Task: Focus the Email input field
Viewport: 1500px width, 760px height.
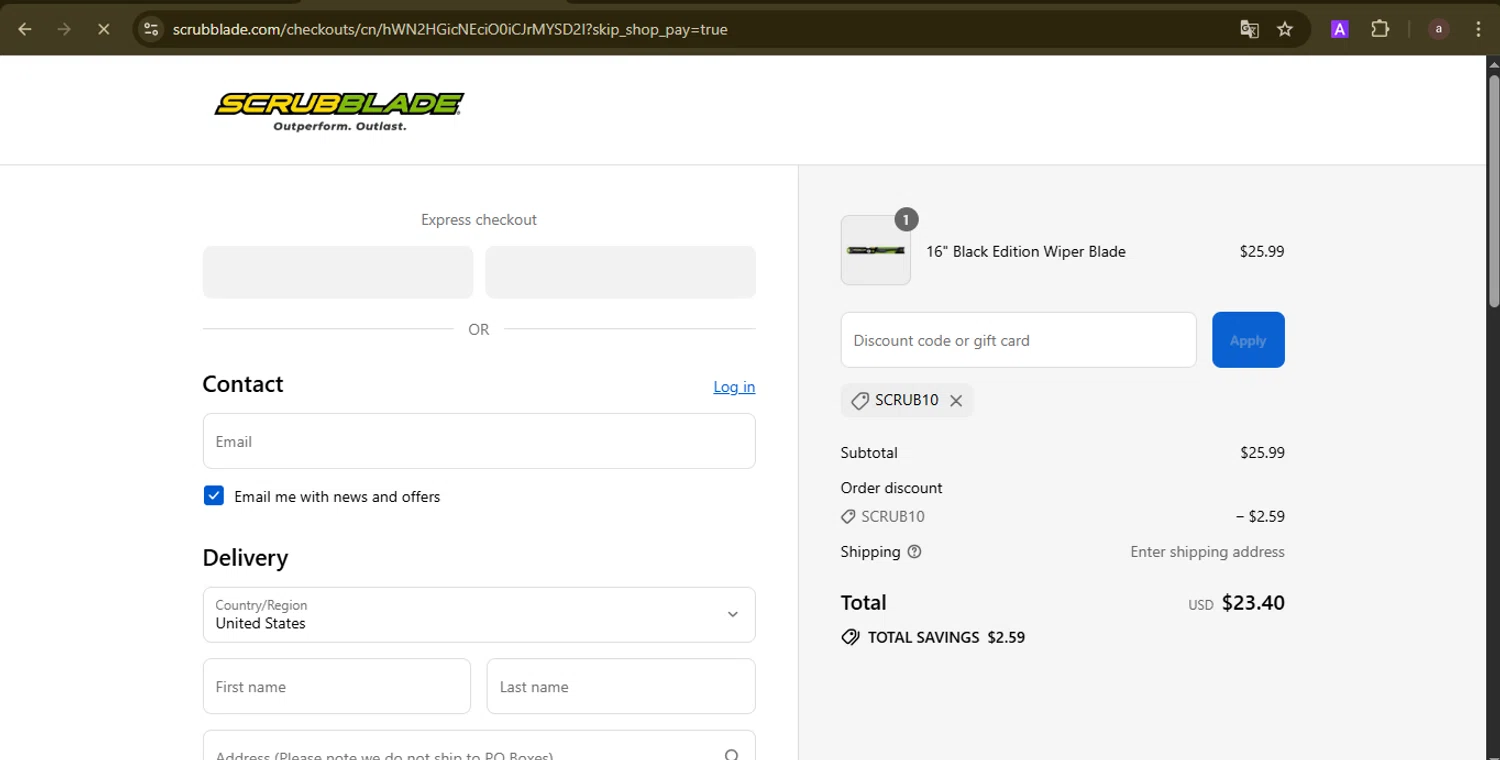Action: point(479,441)
